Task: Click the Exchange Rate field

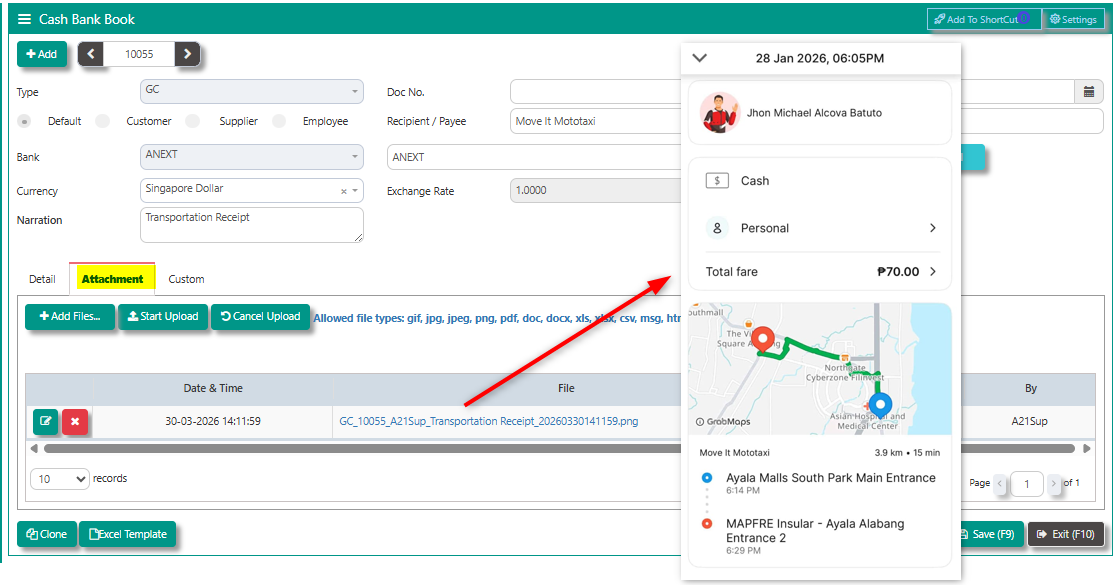Action: point(596,191)
